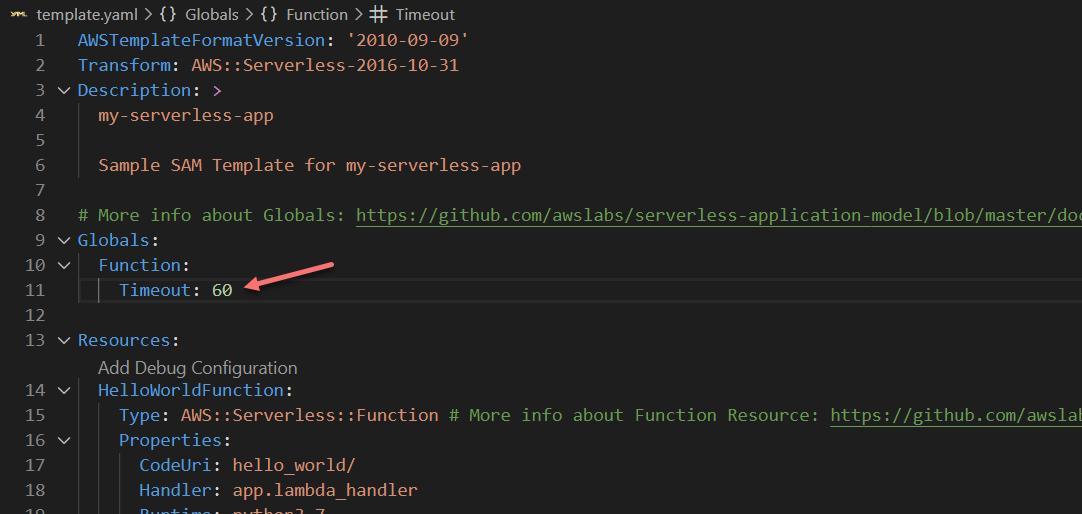
Task: Click the Function braces icon in breadcrumb
Action: (269, 15)
